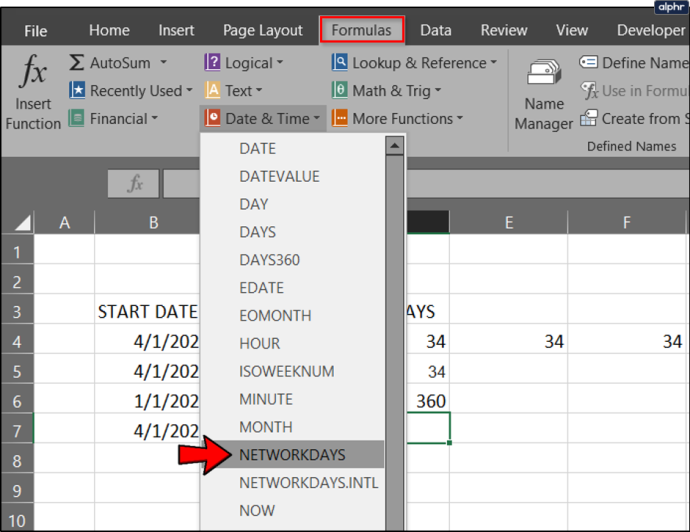Select NETWORKDAYS from the function list
The width and height of the screenshot is (690, 532).
(x=292, y=455)
